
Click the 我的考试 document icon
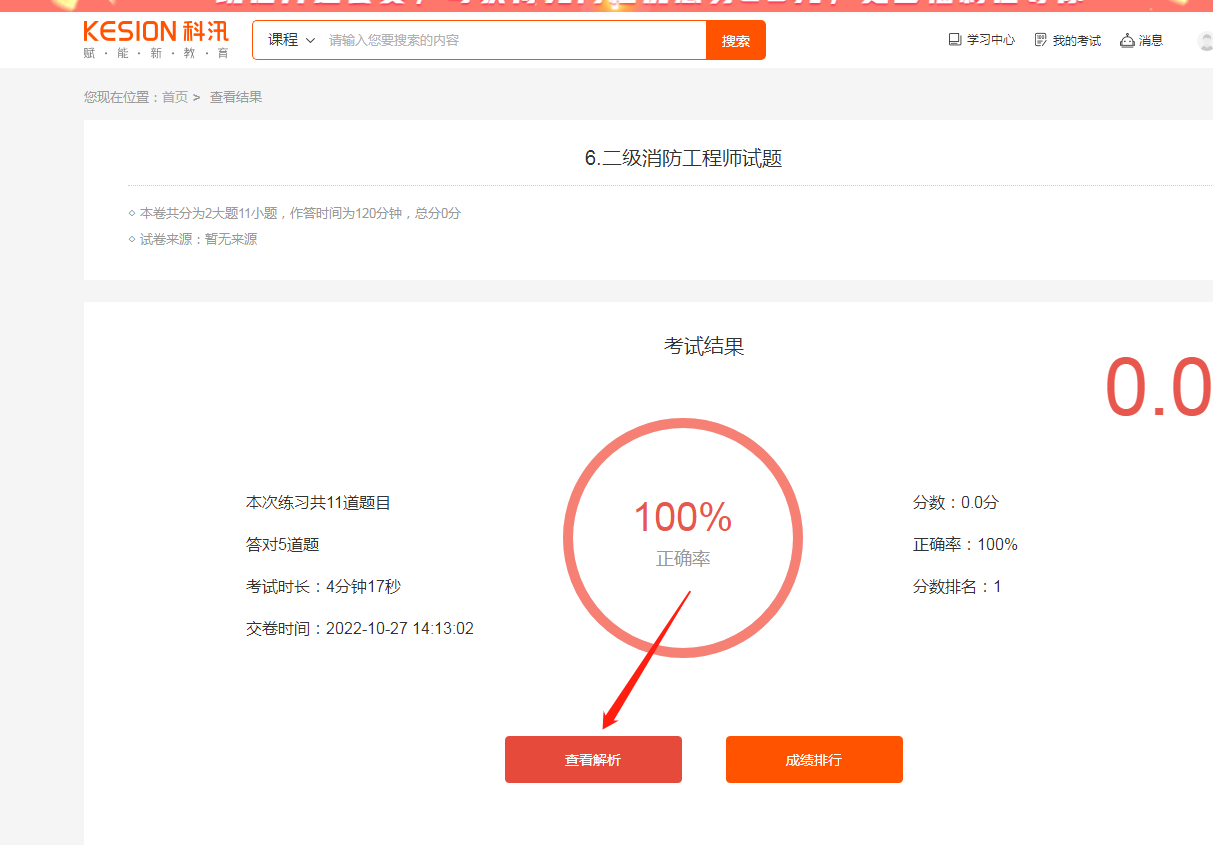click(1041, 40)
